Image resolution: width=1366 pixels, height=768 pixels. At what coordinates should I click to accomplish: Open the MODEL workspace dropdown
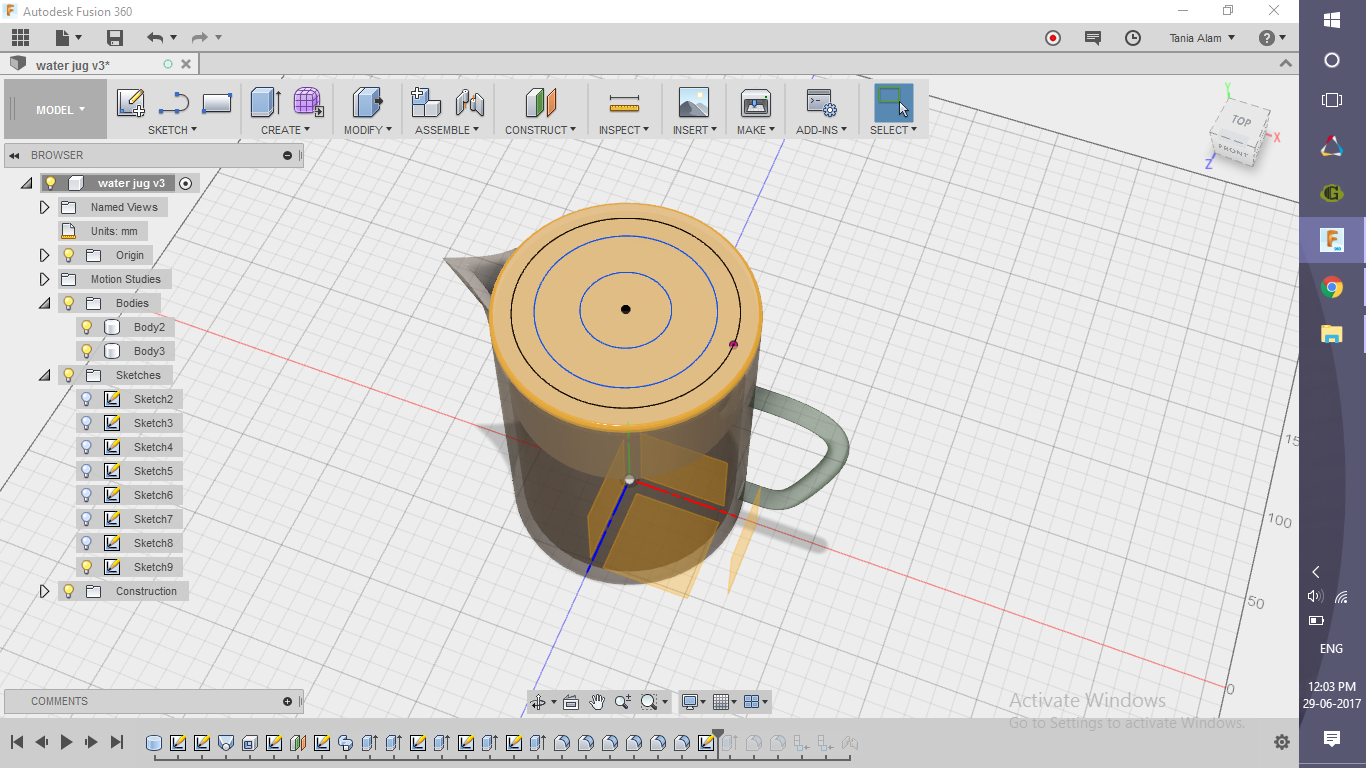(60, 110)
